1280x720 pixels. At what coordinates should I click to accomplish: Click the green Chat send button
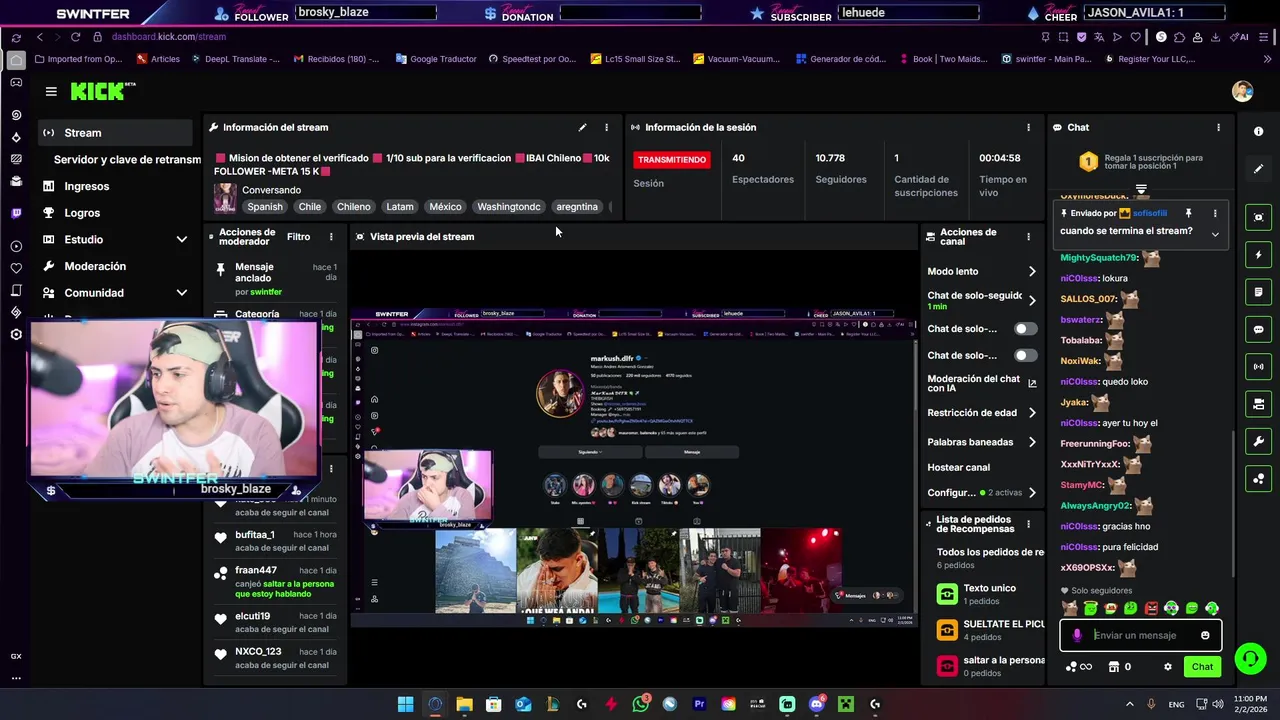[x=1202, y=666]
